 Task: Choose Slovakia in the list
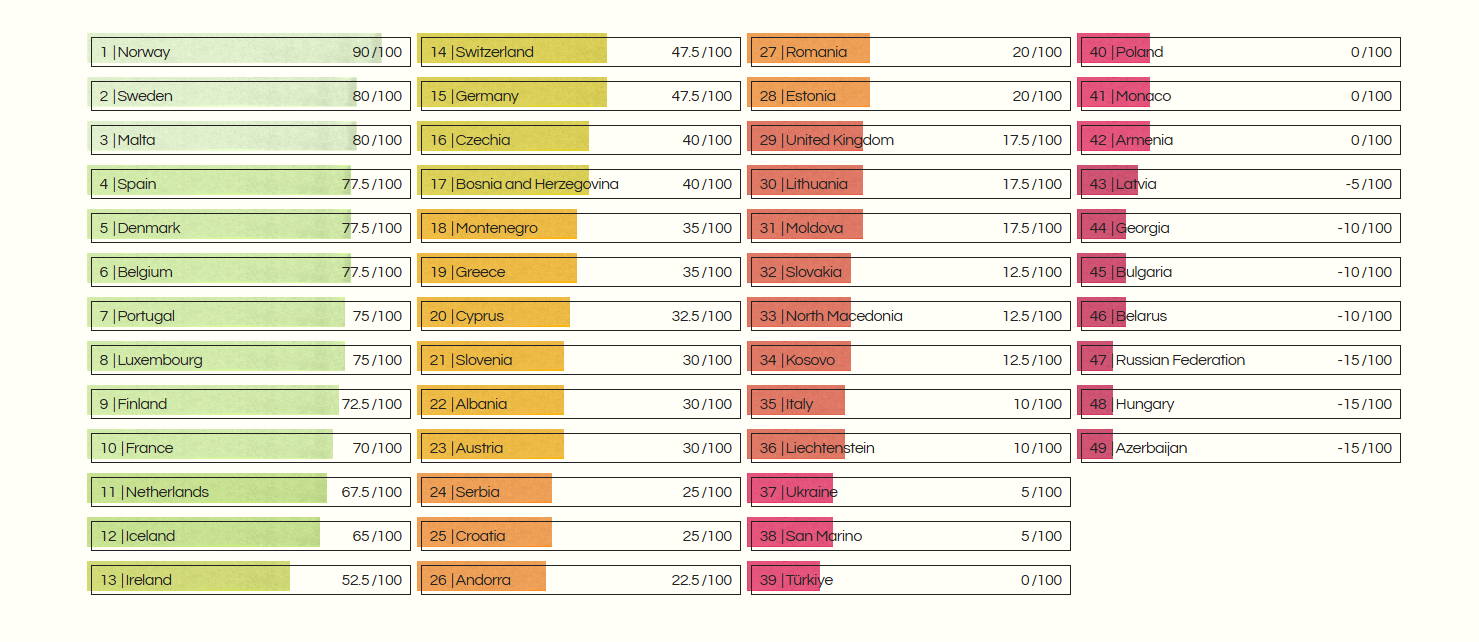point(911,272)
